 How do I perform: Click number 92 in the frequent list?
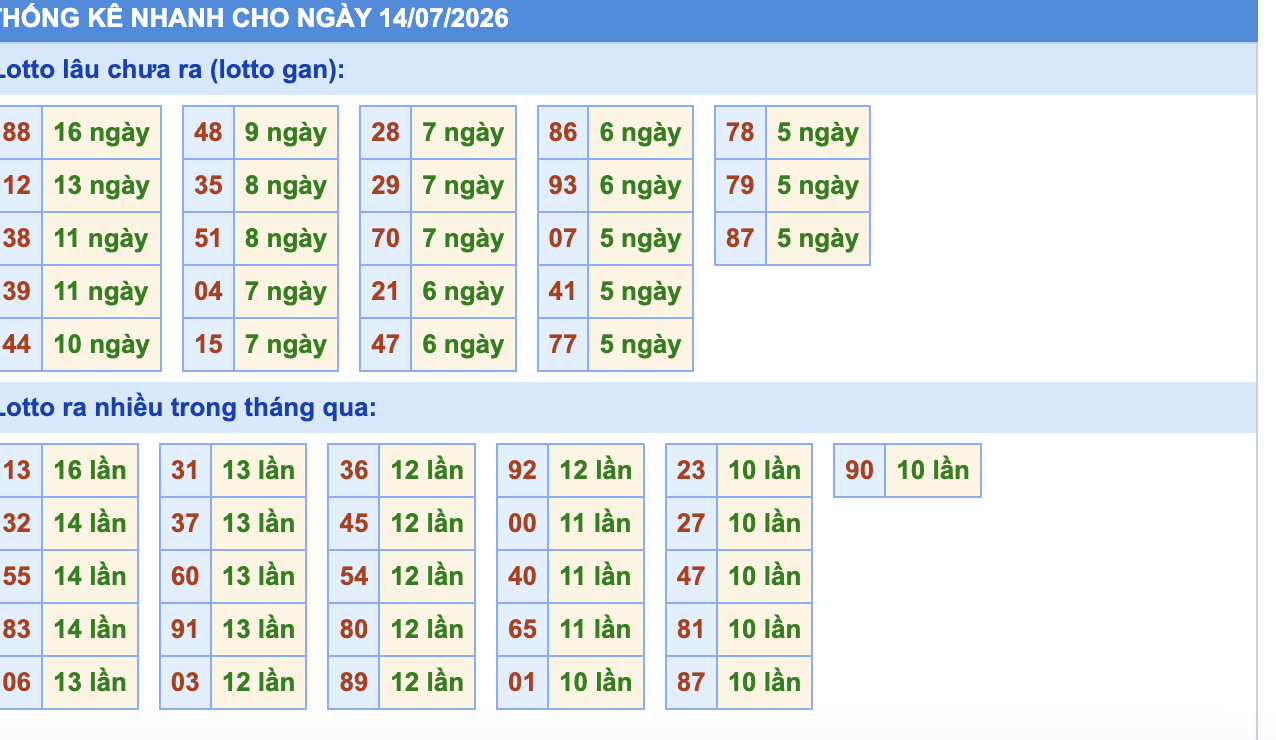[522, 470]
